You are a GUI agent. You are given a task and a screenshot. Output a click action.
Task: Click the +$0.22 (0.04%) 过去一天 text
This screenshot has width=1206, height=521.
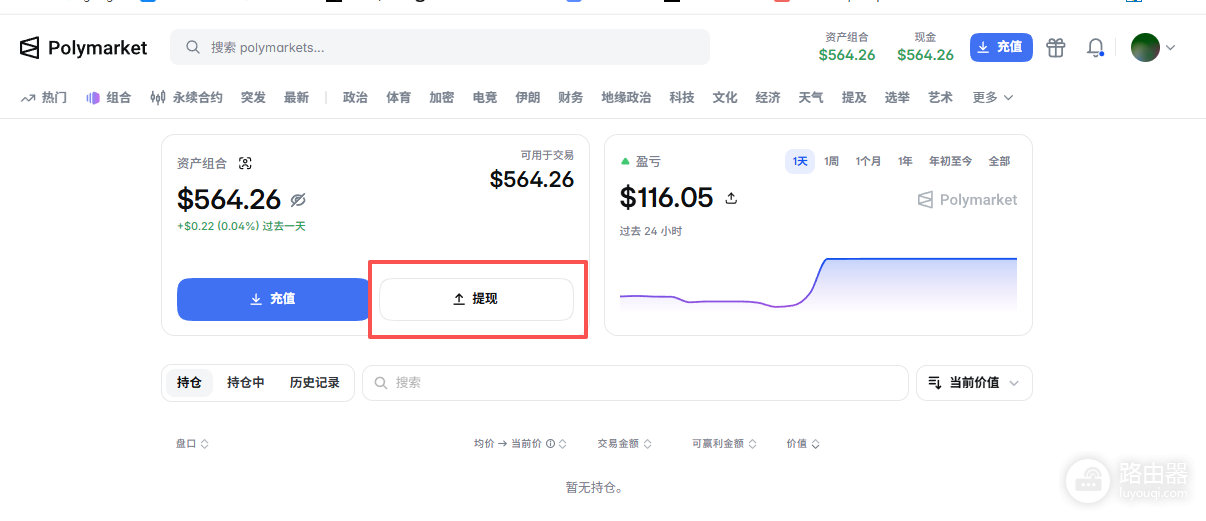[x=241, y=227]
